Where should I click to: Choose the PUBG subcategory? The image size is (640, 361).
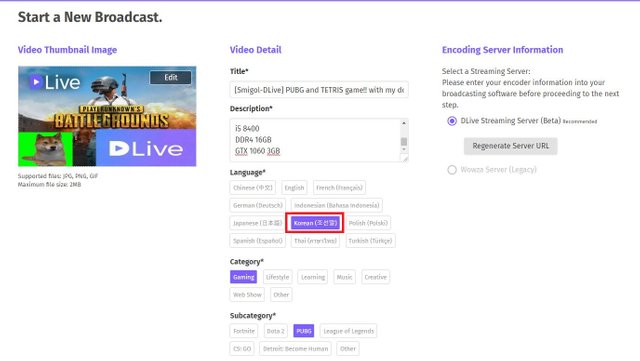pyautogui.click(x=304, y=331)
